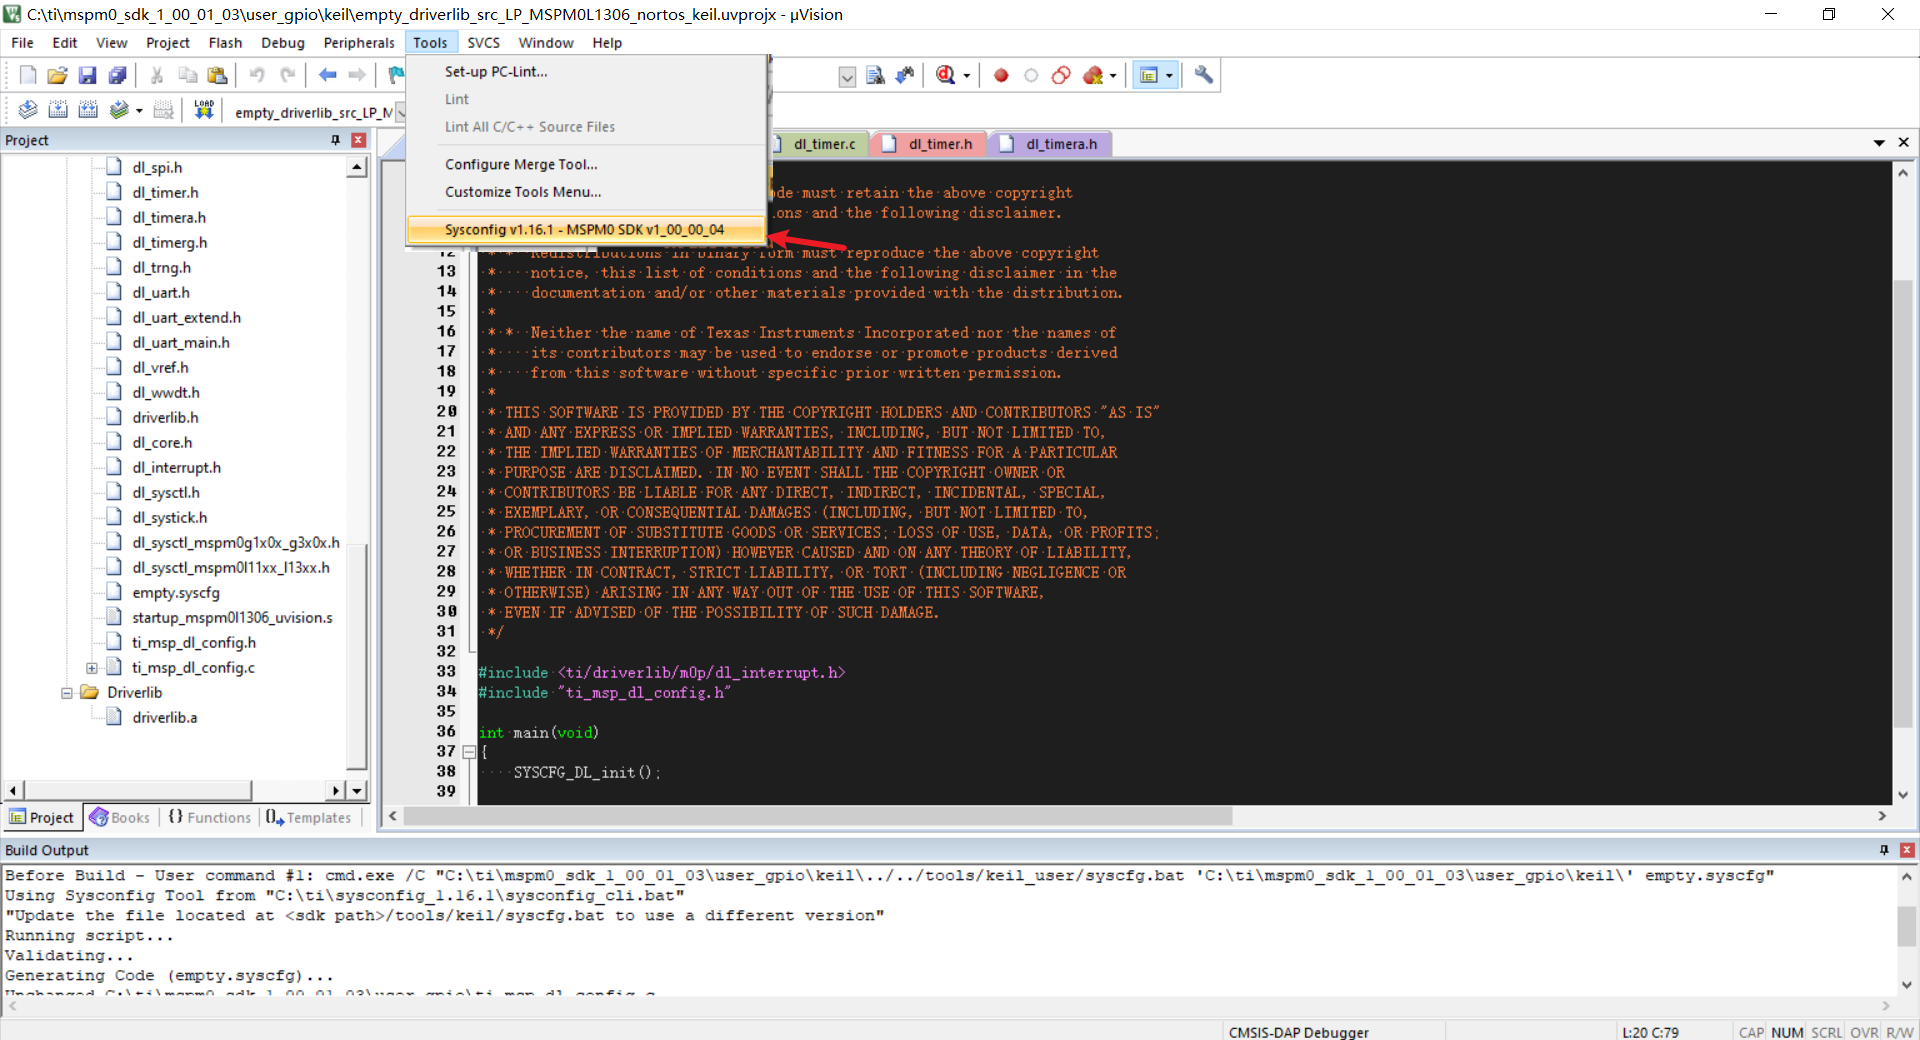Start debug session with the magnifier d icon
1920x1040 pixels.
click(945, 75)
